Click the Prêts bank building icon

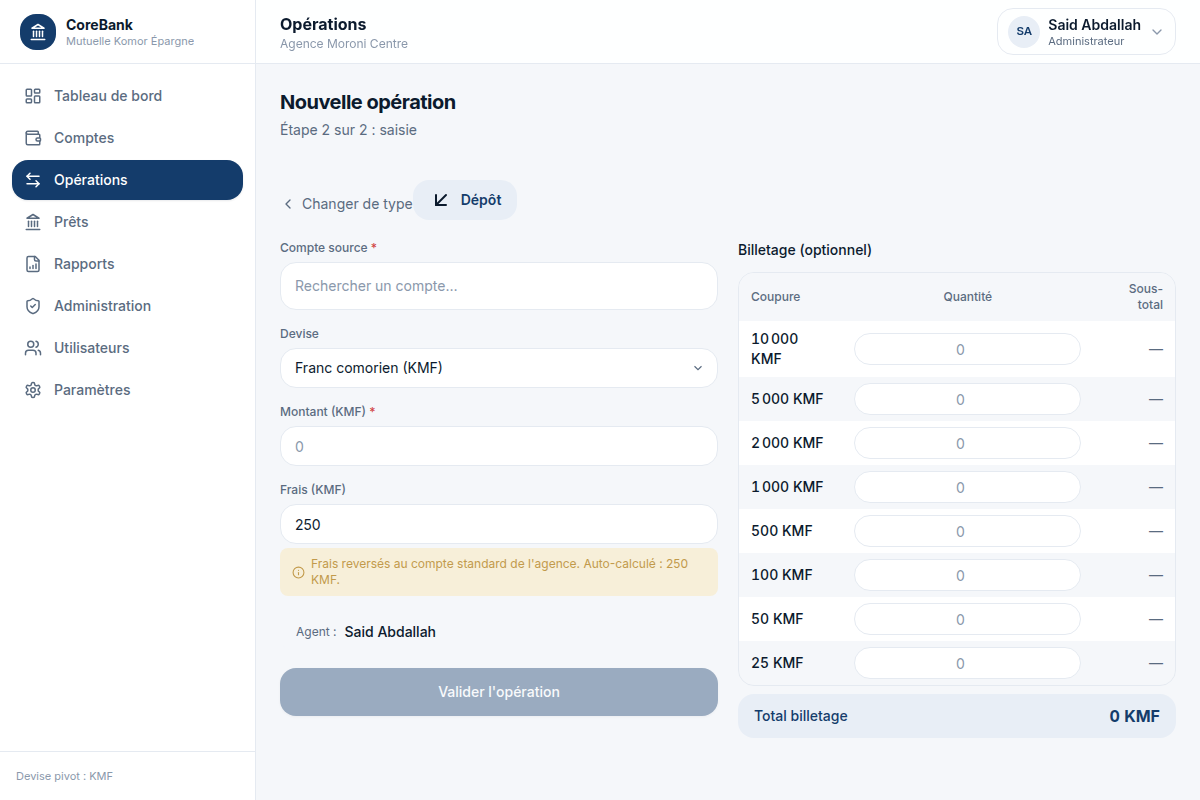33,222
